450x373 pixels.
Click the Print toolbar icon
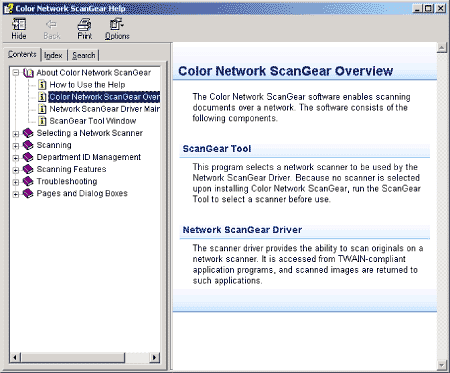84,24
